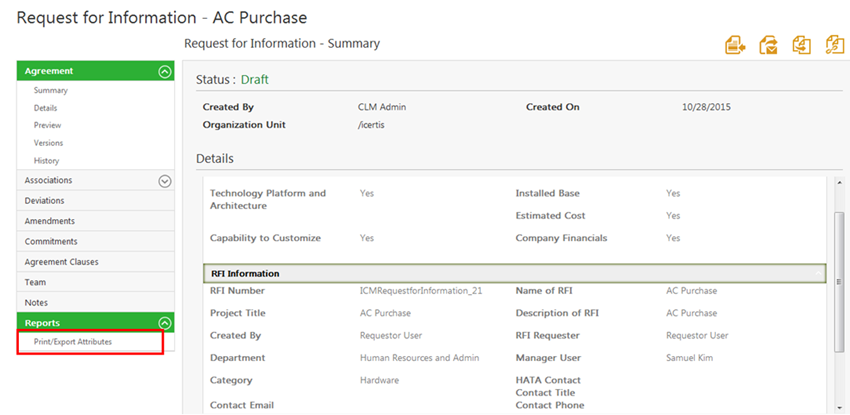Click the Hardware category value
850x415 pixels.
[x=379, y=380]
